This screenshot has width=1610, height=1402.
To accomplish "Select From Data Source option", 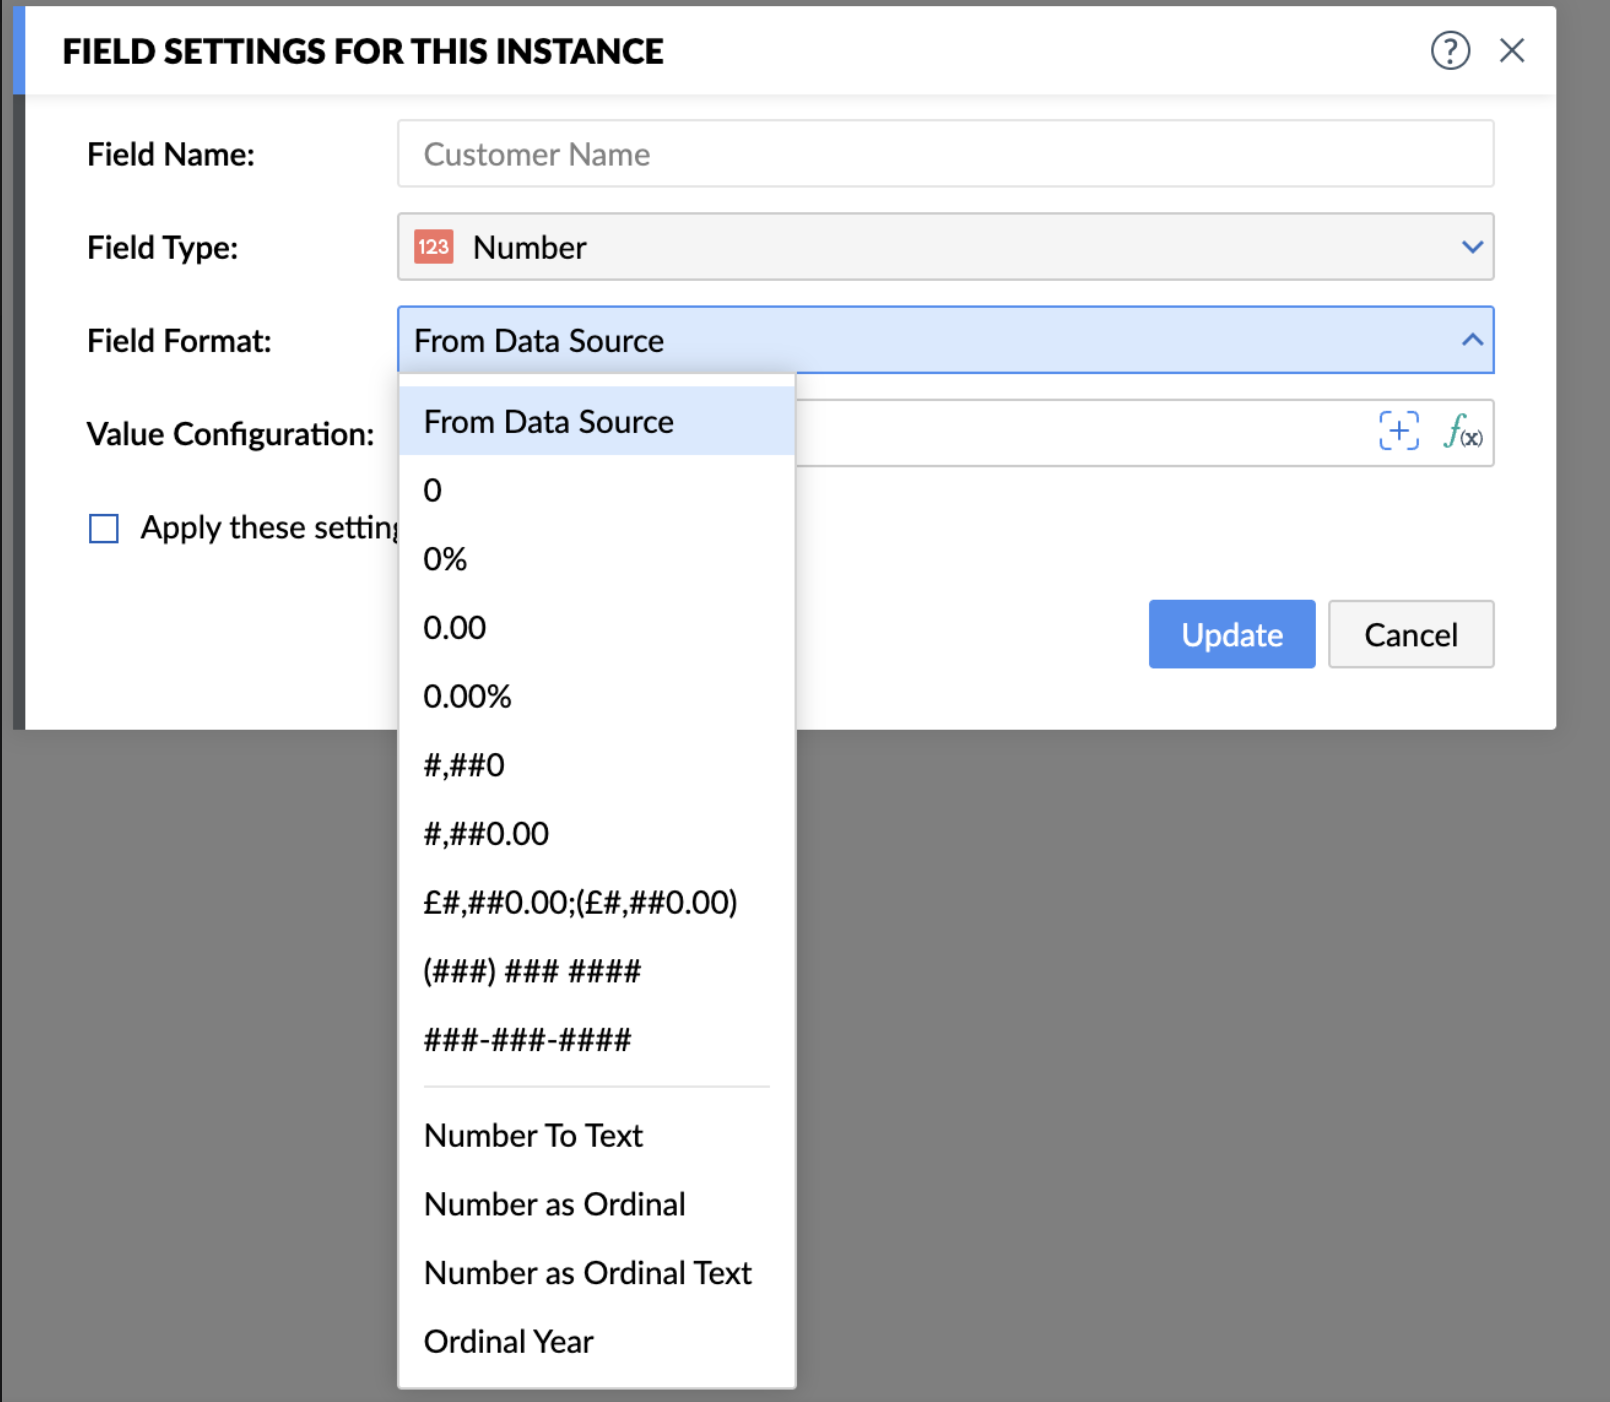I will (x=548, y=422).
